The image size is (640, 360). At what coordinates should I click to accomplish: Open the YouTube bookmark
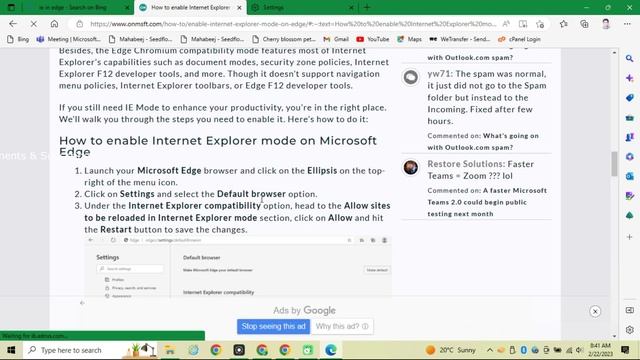tap(373, 39)
